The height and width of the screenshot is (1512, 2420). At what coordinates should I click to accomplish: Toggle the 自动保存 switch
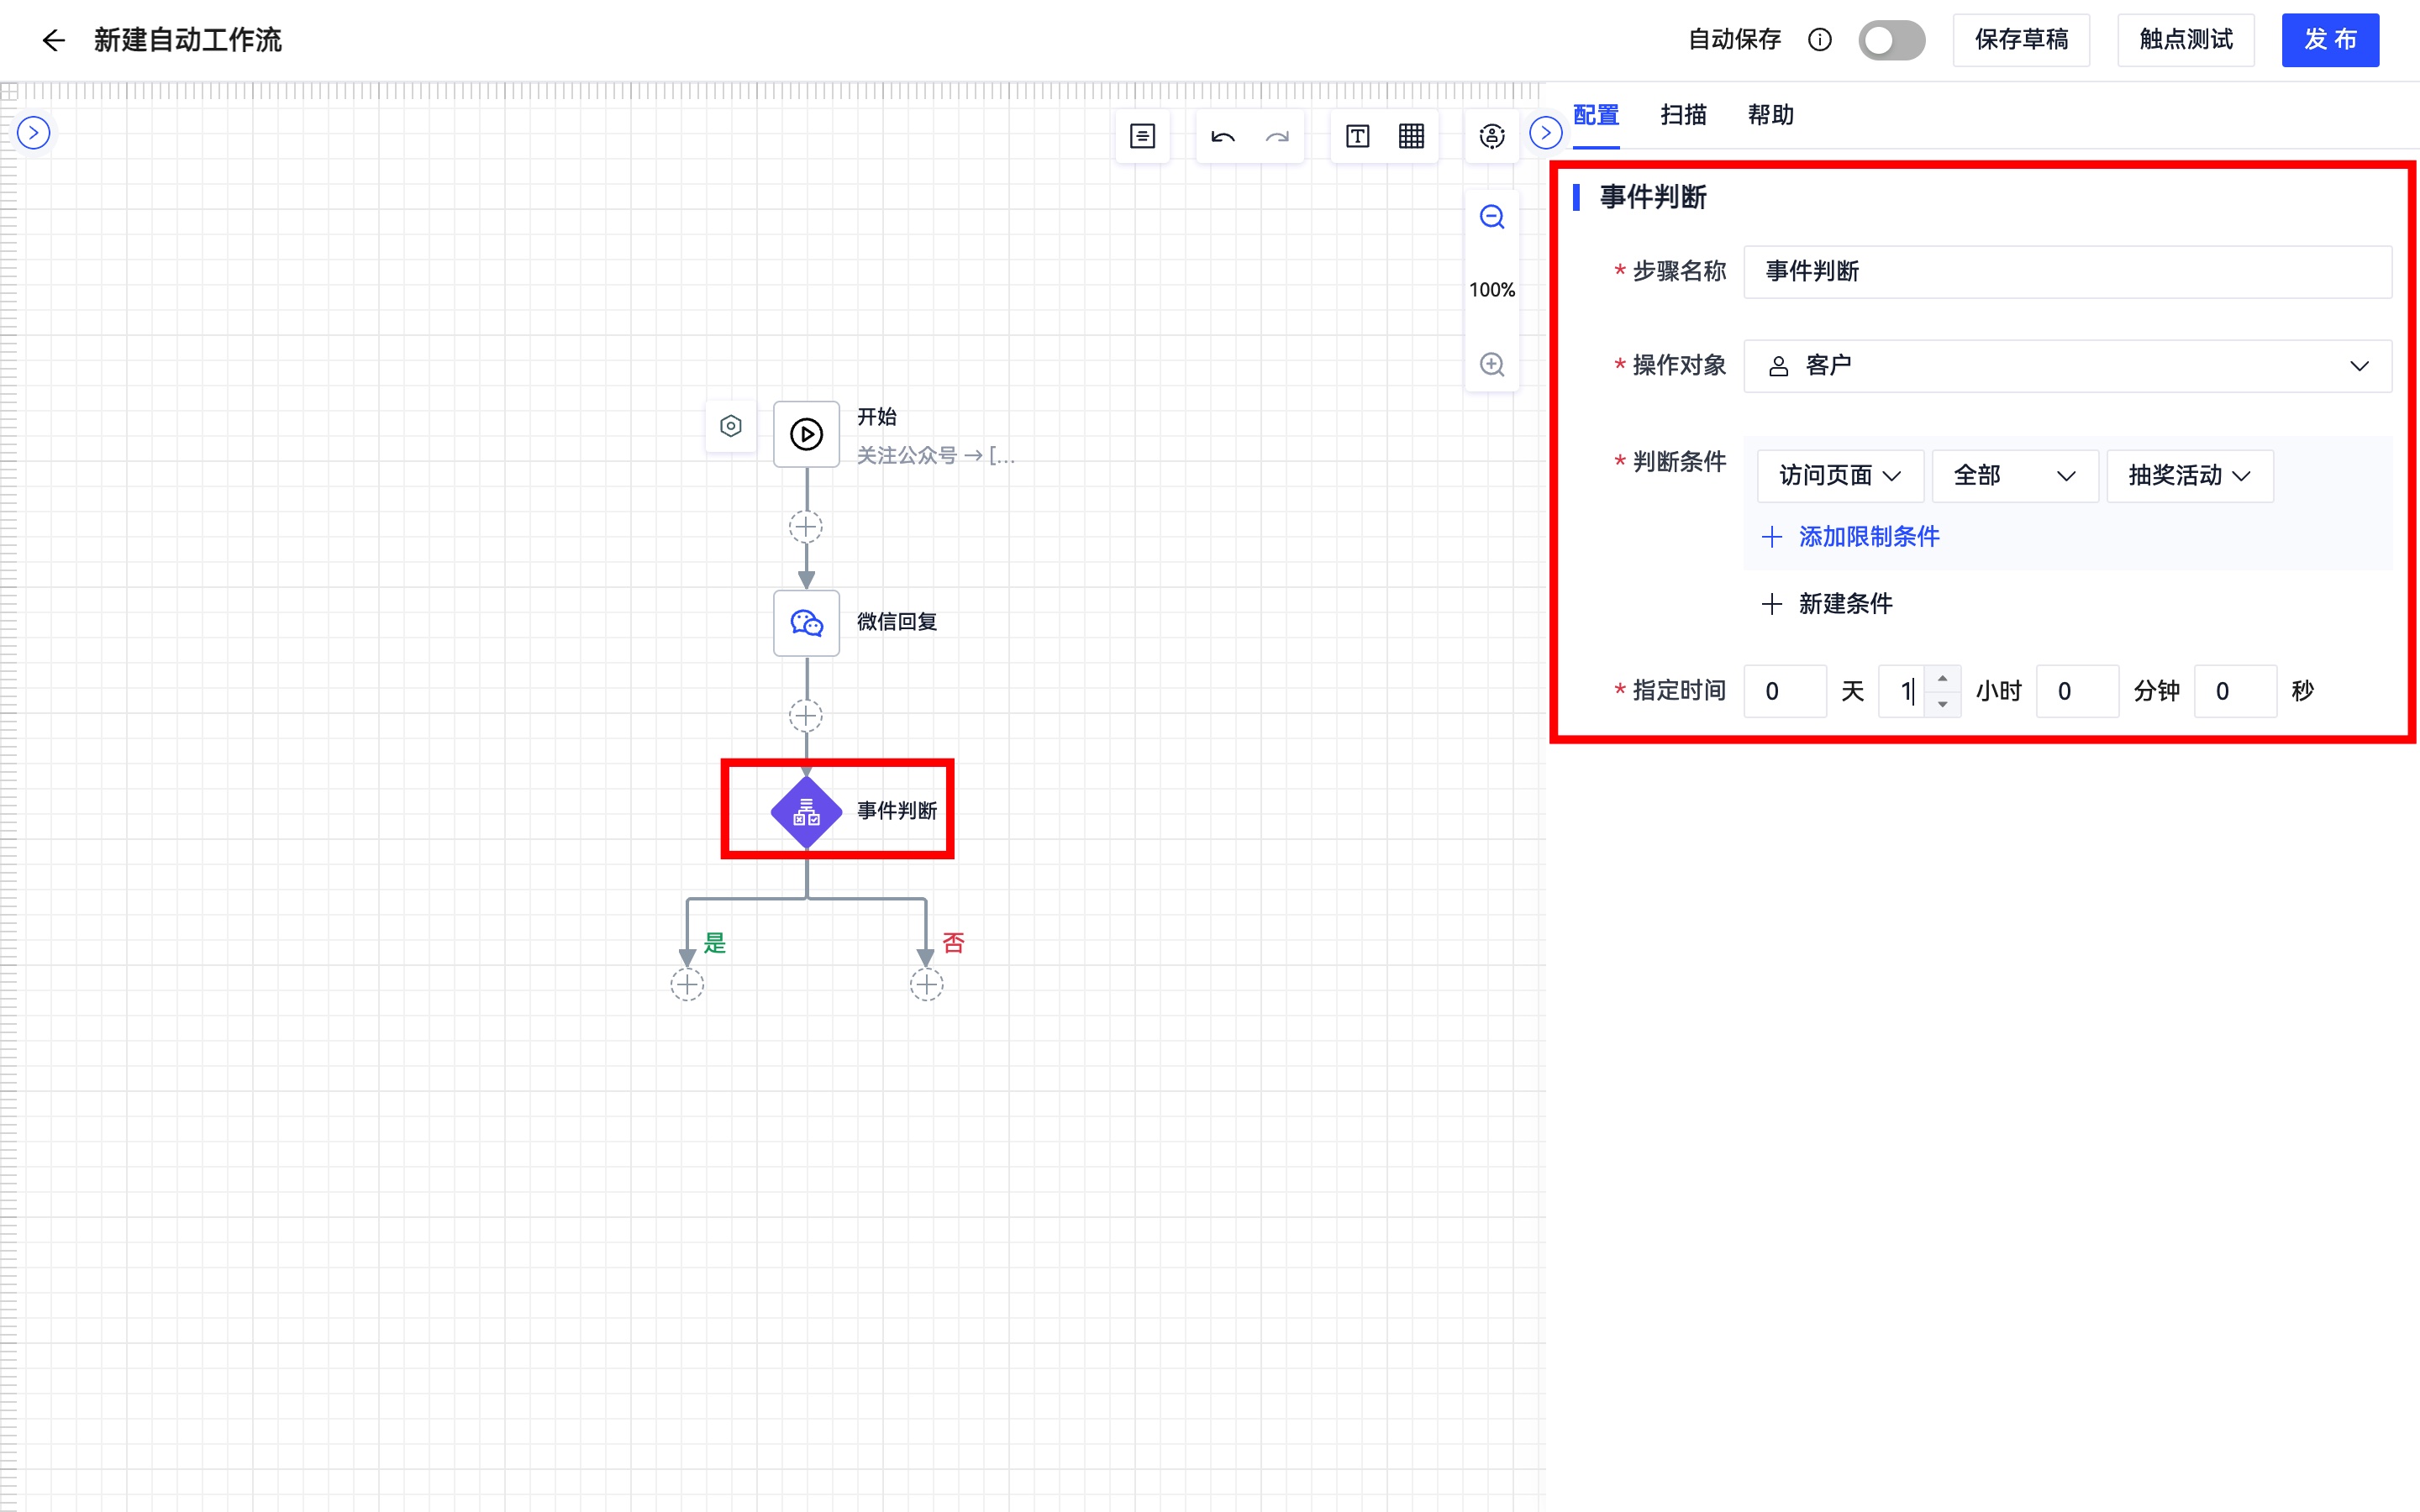coord(1891,40)
